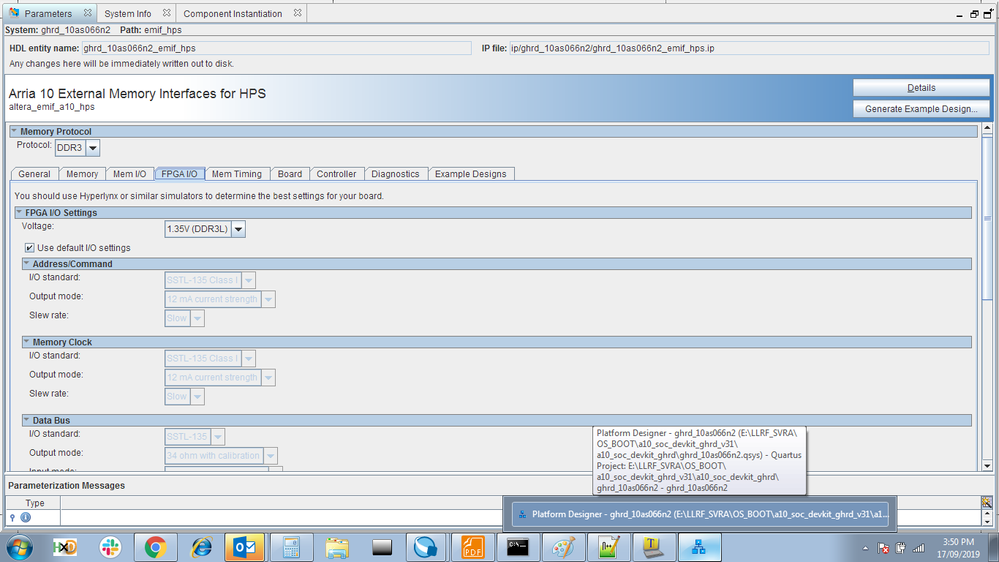Switch to the Mem I/O tab
The width and height of the screenshot is (999, 562).
tap(129, 174)
